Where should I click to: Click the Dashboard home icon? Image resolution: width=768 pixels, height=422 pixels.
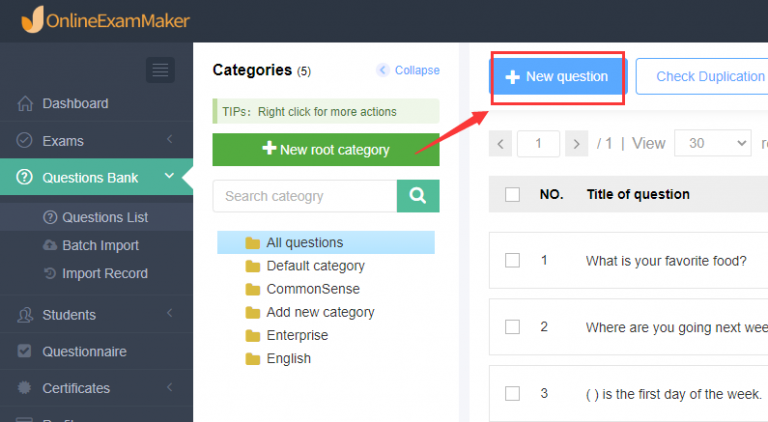[x=25, y=104]
